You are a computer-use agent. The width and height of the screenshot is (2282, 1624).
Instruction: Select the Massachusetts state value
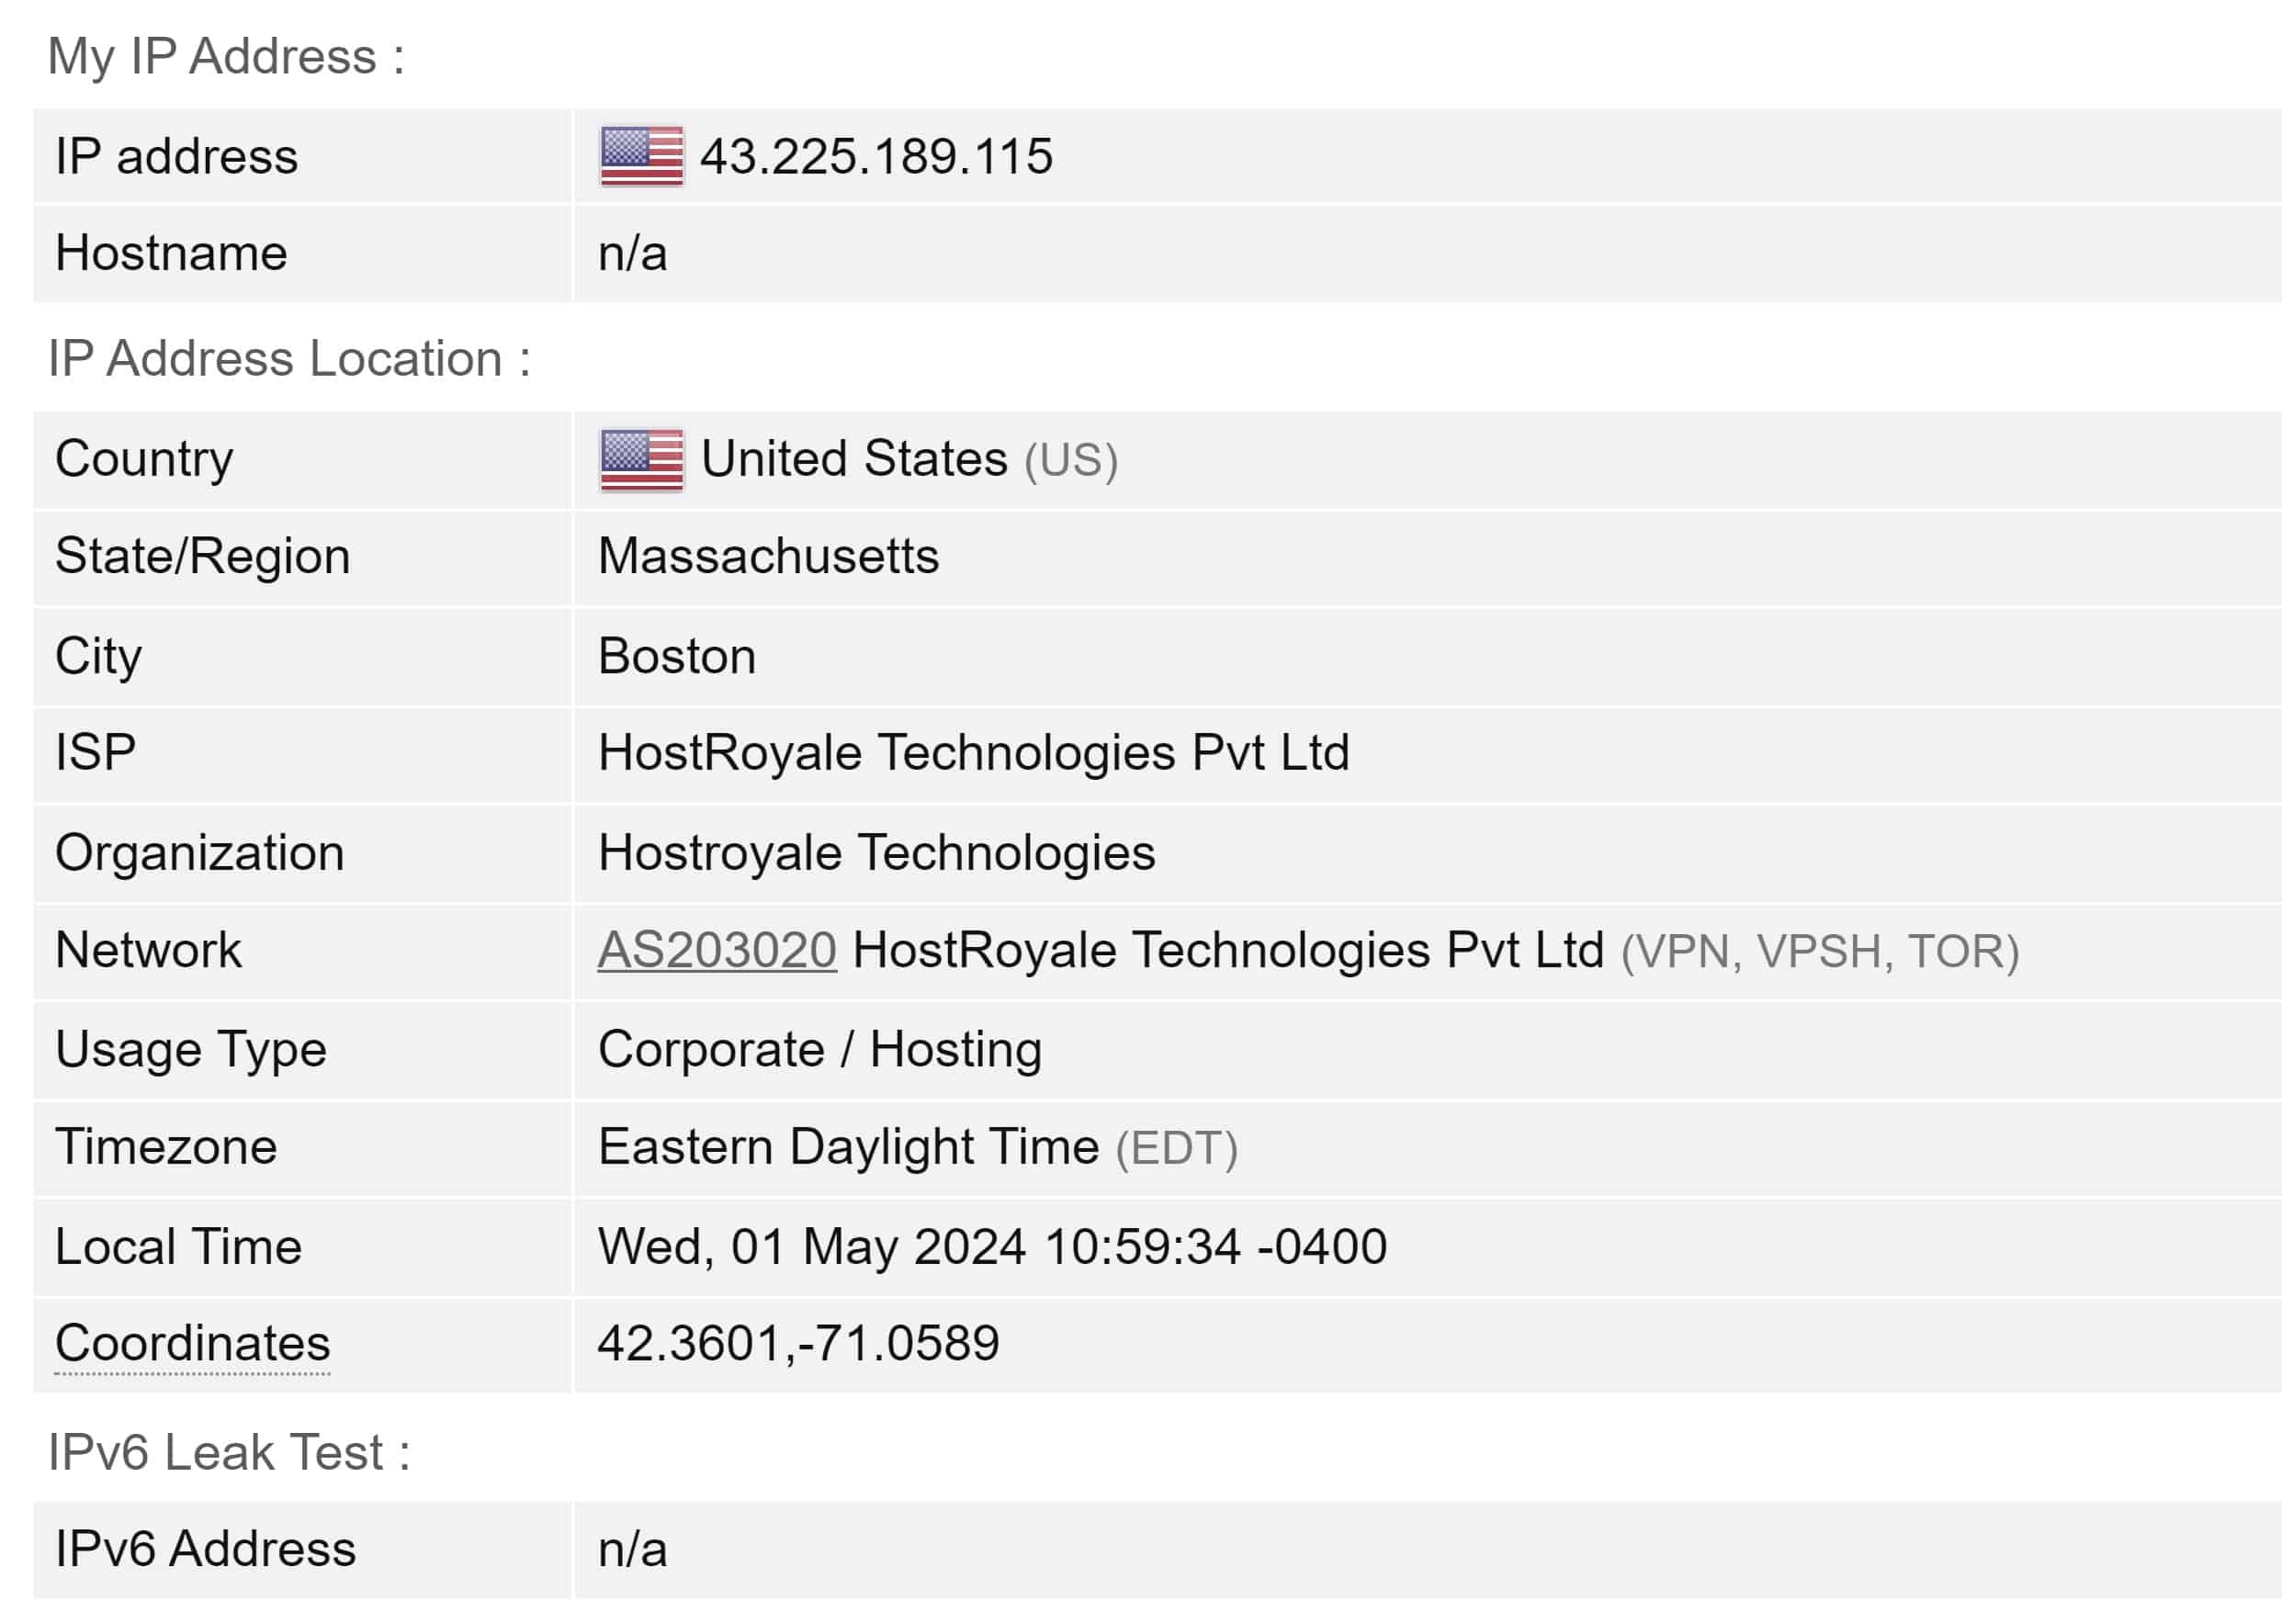pos(768,556)
